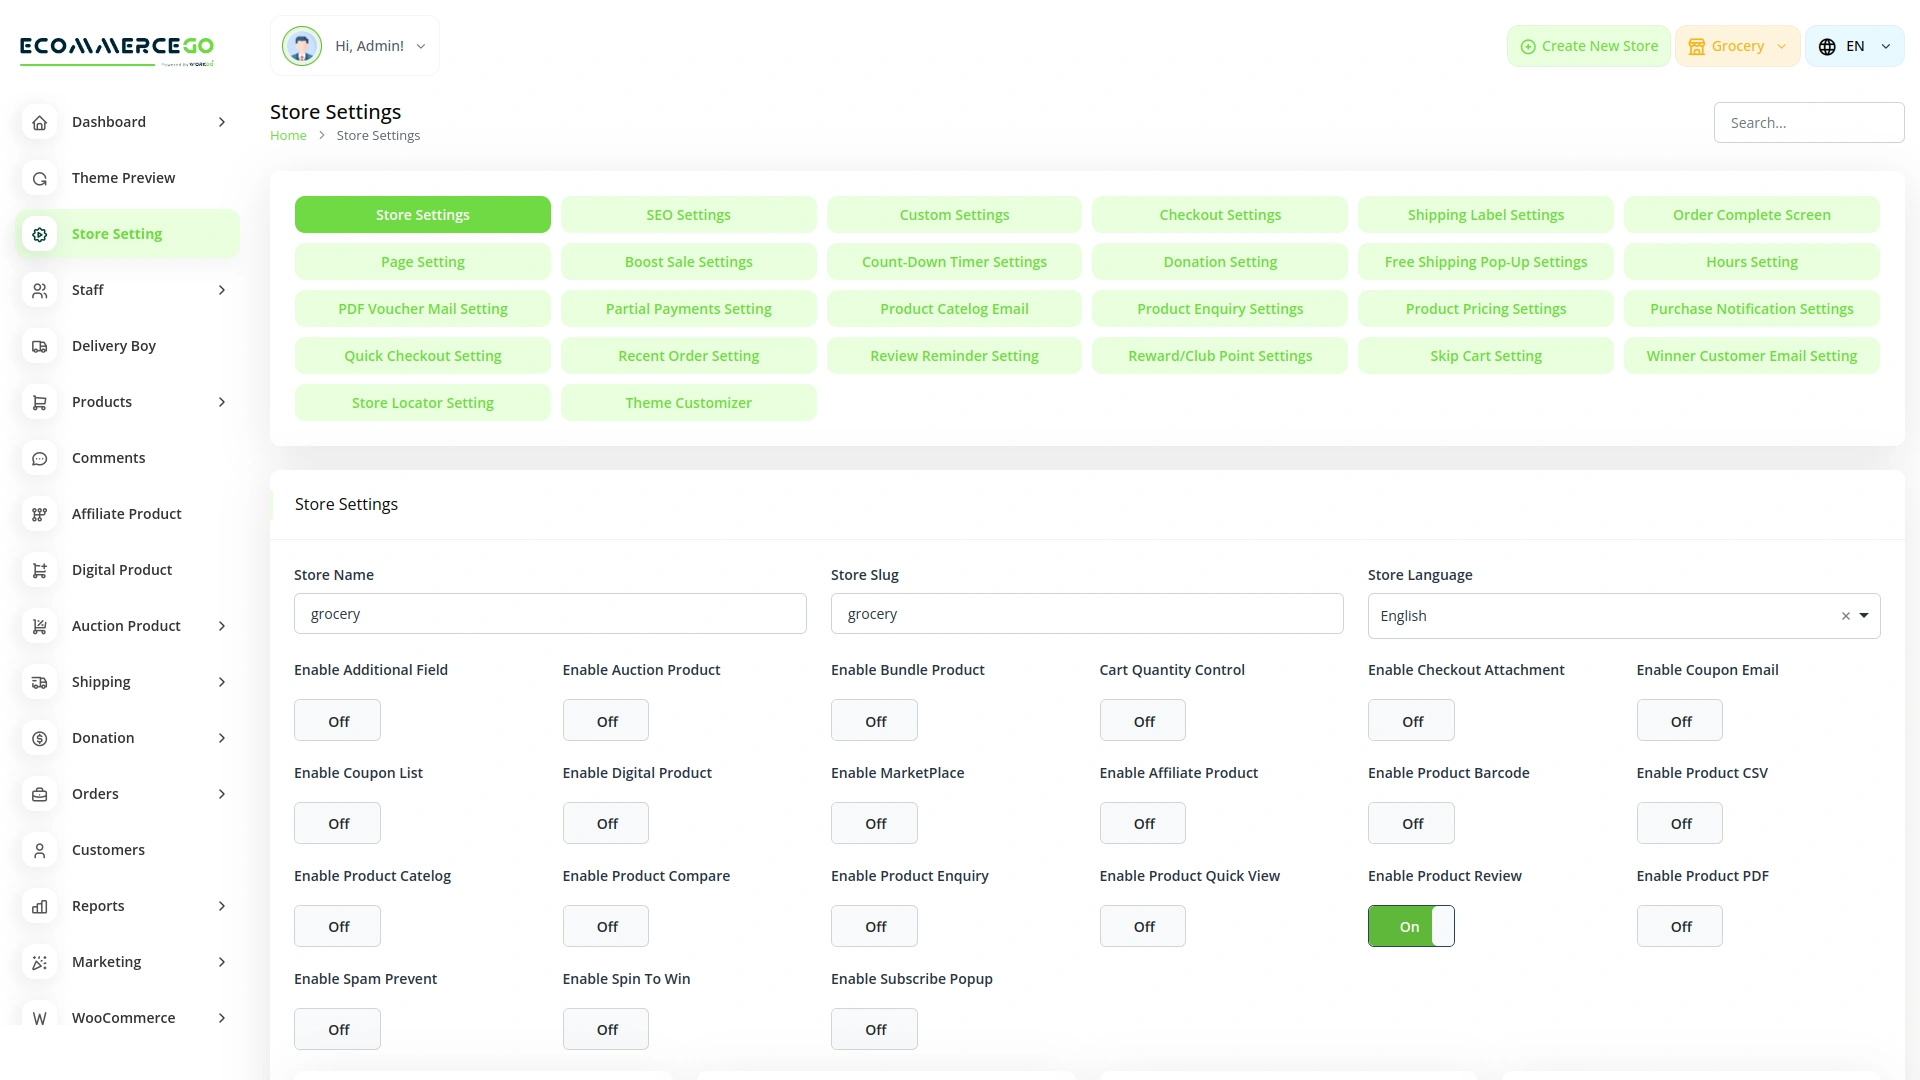1920x1080 pixels.
Task: Open the Theme Customizer tab
Action: pyautogui.click(x=688, y=403)
